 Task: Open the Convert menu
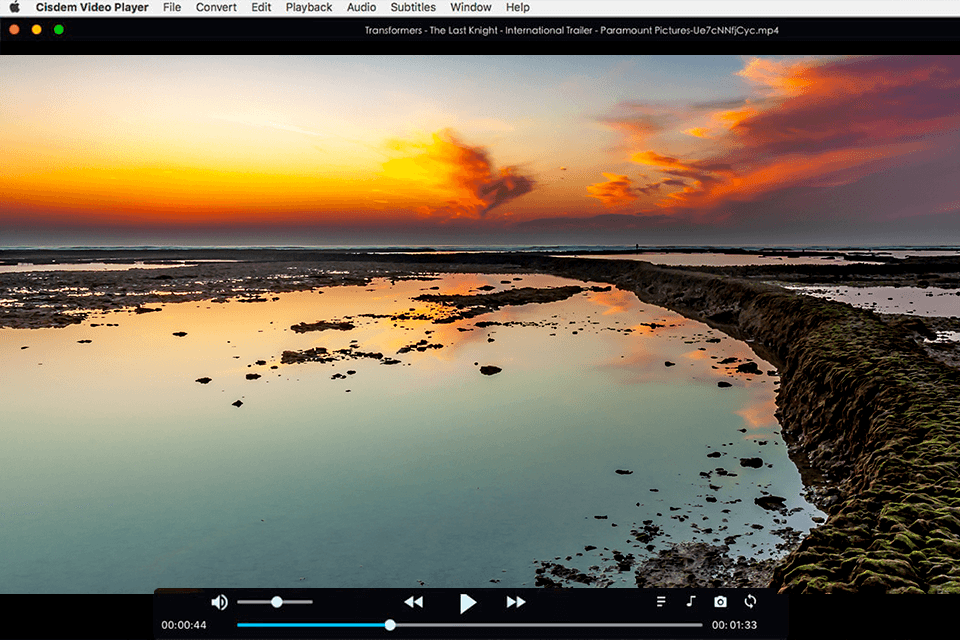(x=216, y=7)
